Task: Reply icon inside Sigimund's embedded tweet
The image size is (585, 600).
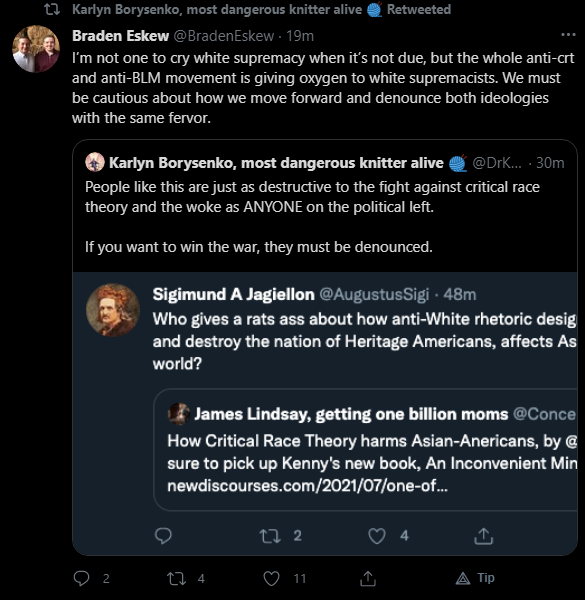Action: [163, 536]
